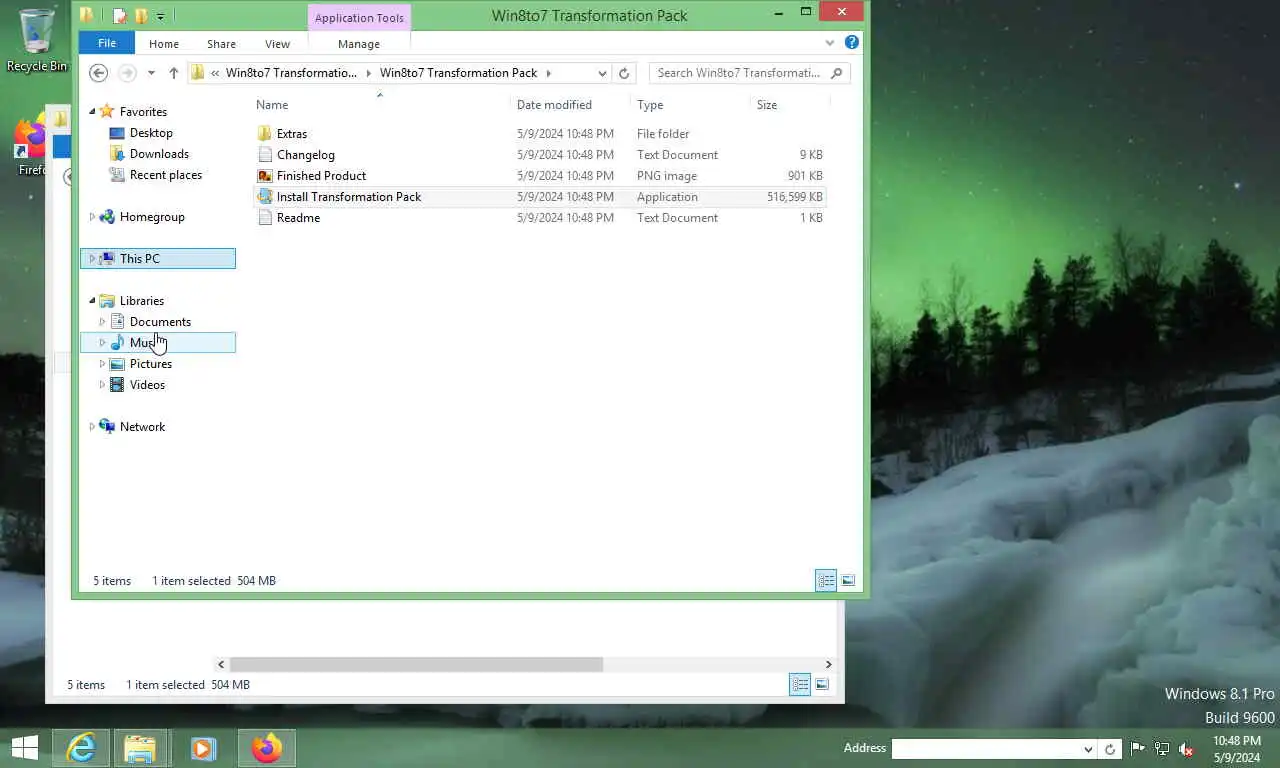Click the Back navigation arrow
Viewport: 1280px width, 768px height.
point(98,73)
